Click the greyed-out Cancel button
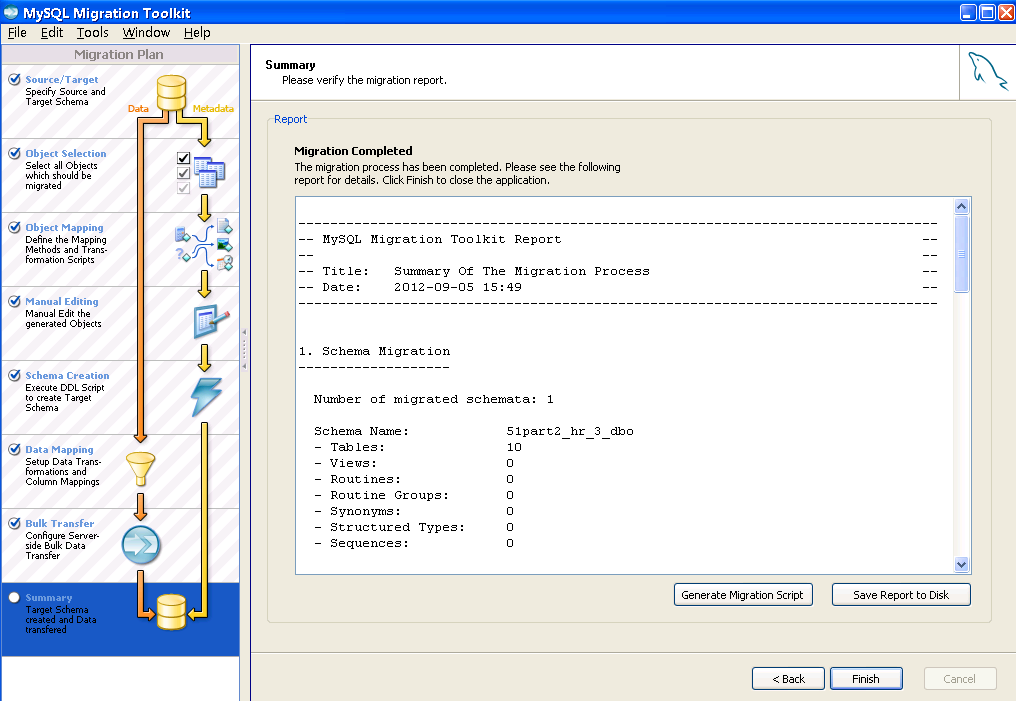This screenshot has height=701, width=1016. 959,678
